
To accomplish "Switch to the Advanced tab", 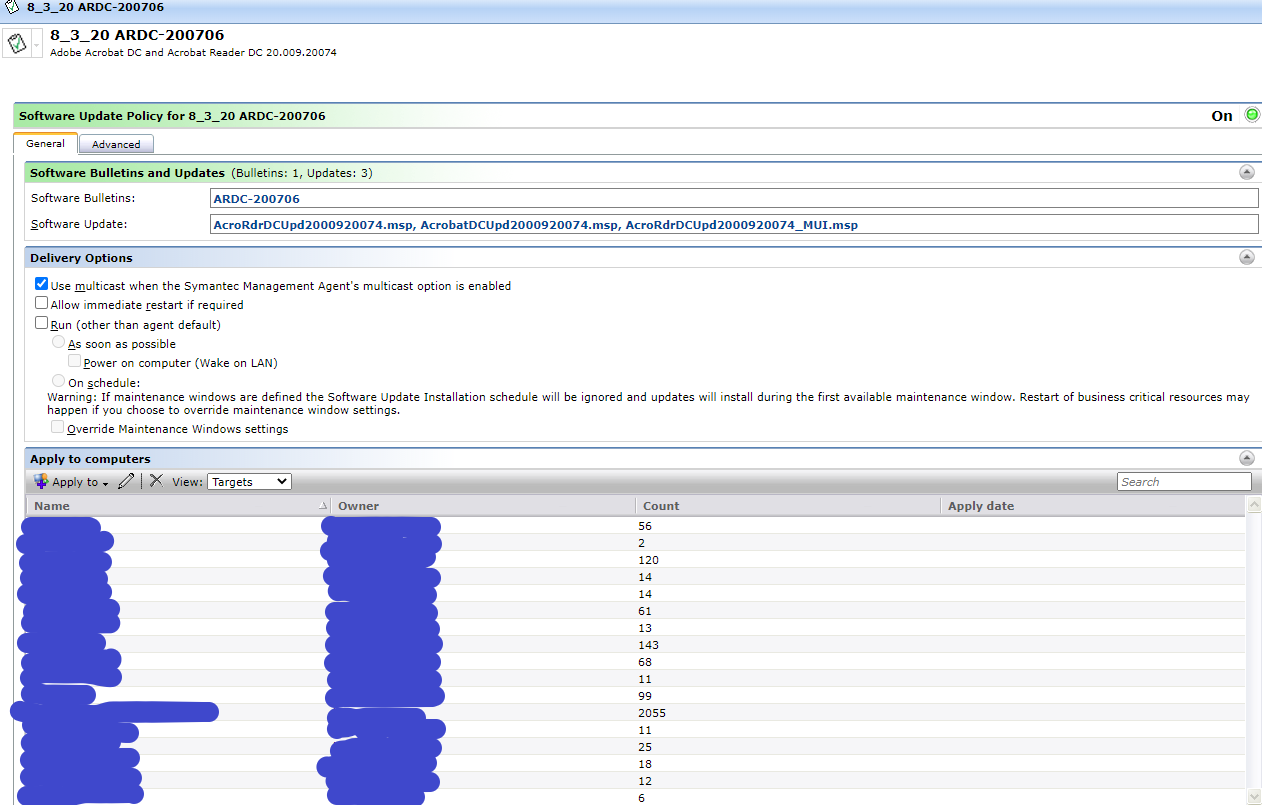I will (x=116, y=144).
